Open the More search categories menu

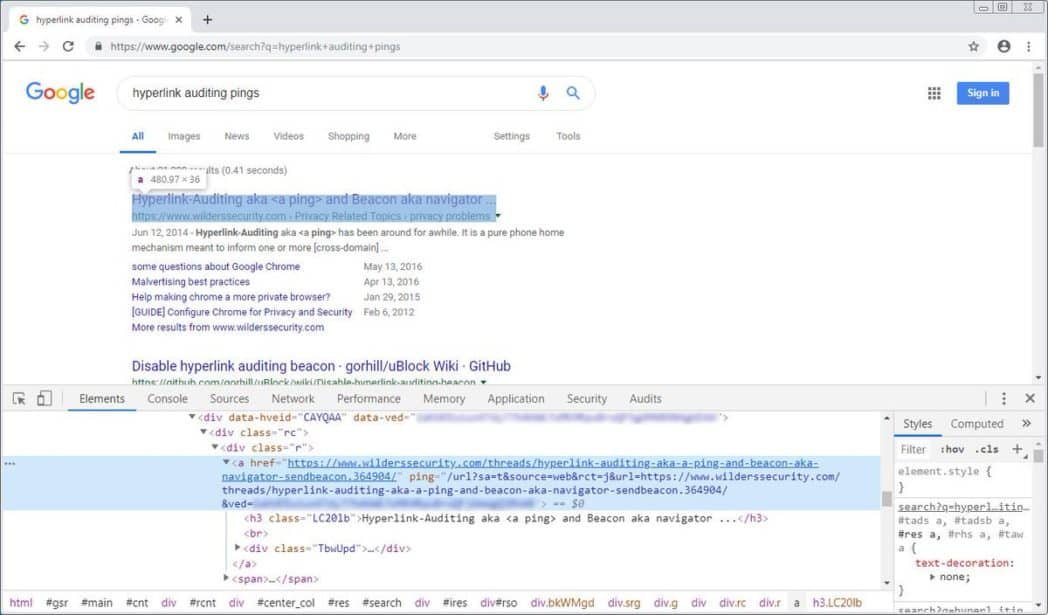(404, 136)
